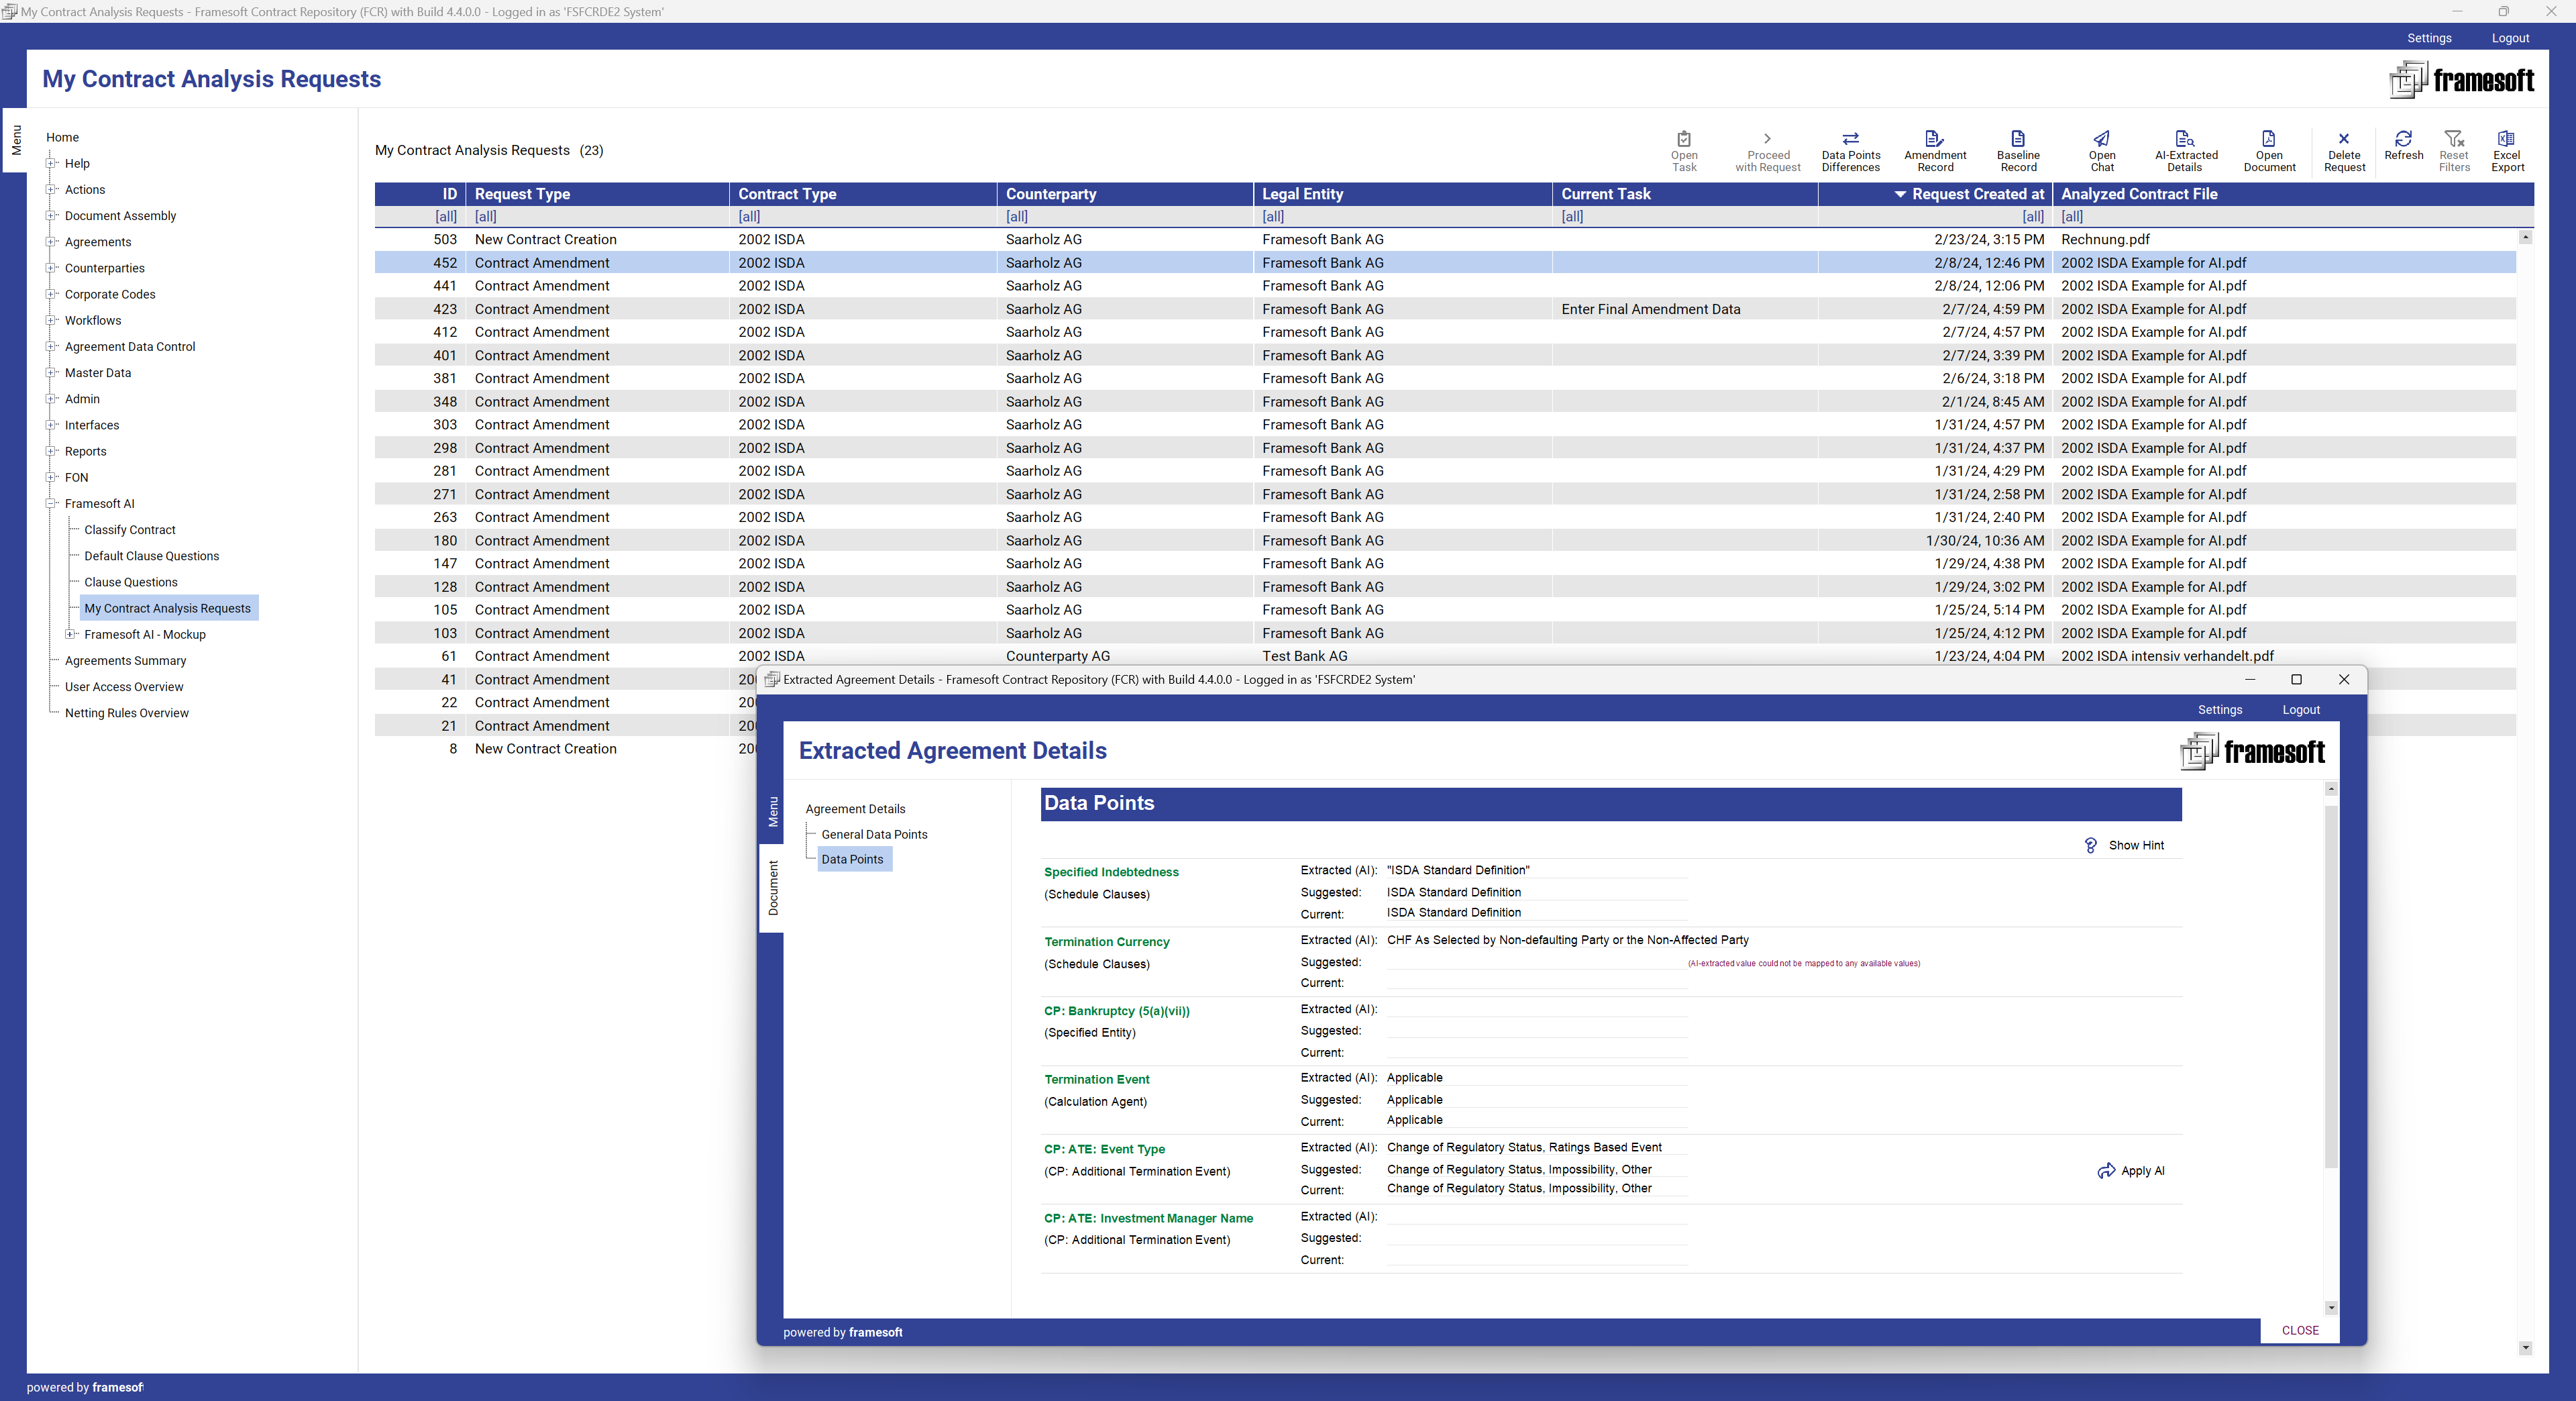Delete the selected request
Viewport: 2576px width, 1401px height.
(2344, 150)
